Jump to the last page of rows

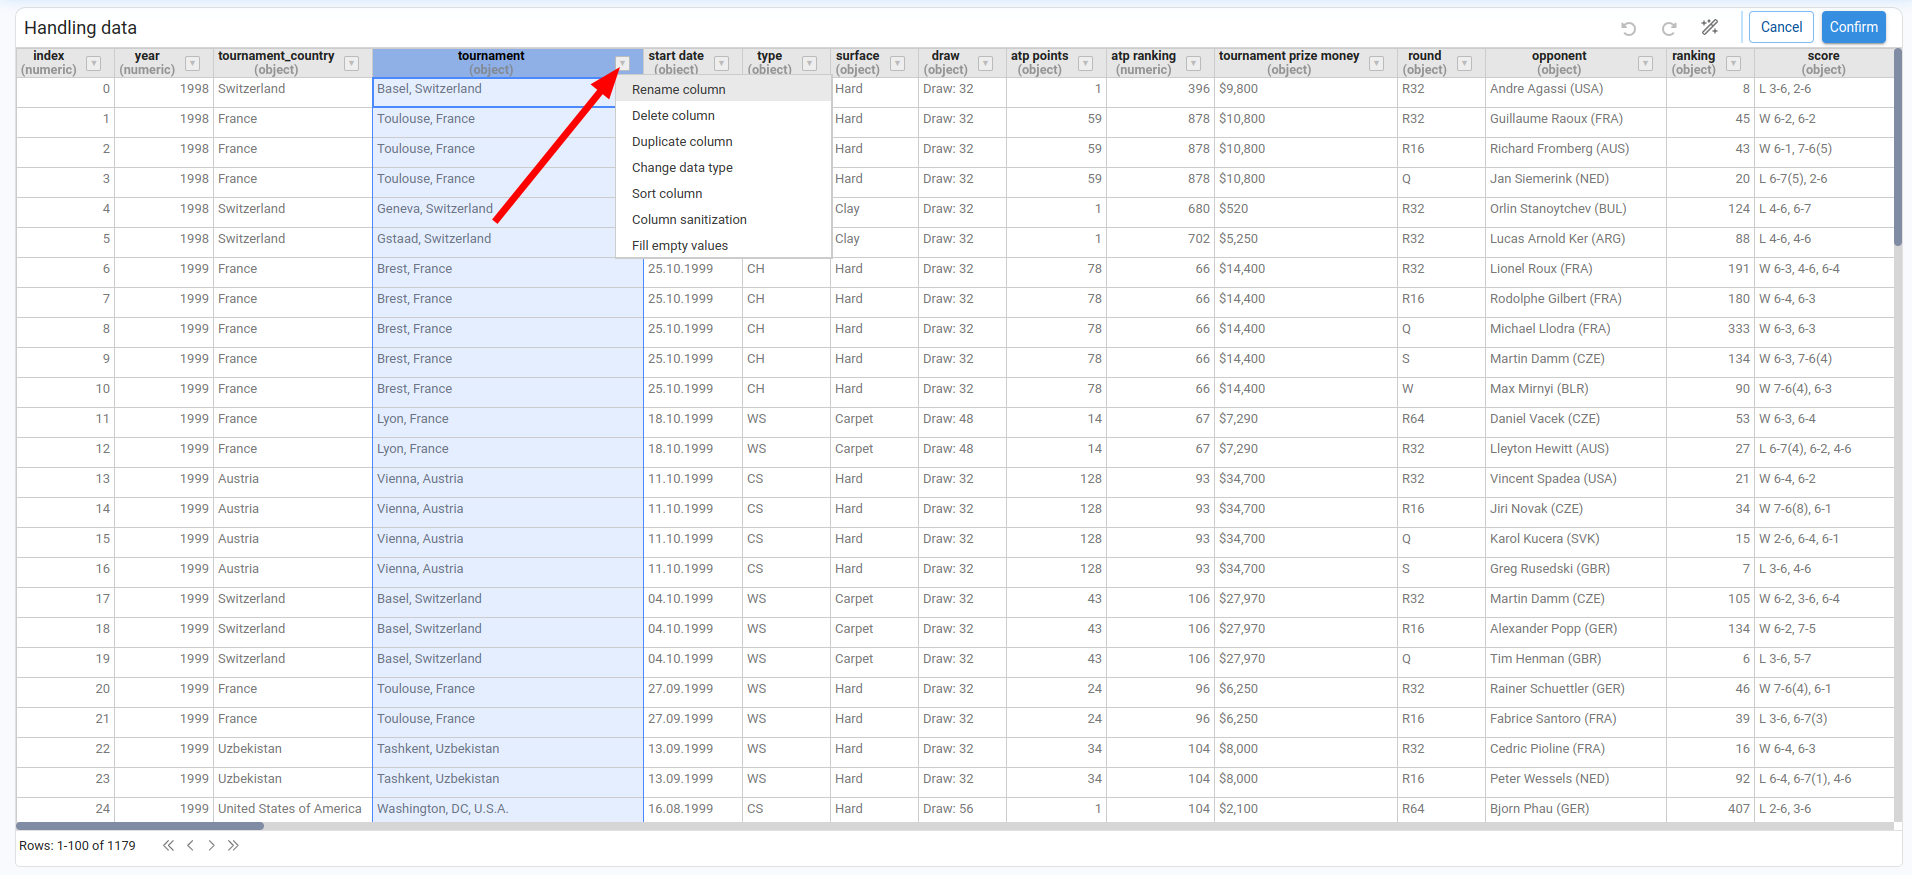234,846
